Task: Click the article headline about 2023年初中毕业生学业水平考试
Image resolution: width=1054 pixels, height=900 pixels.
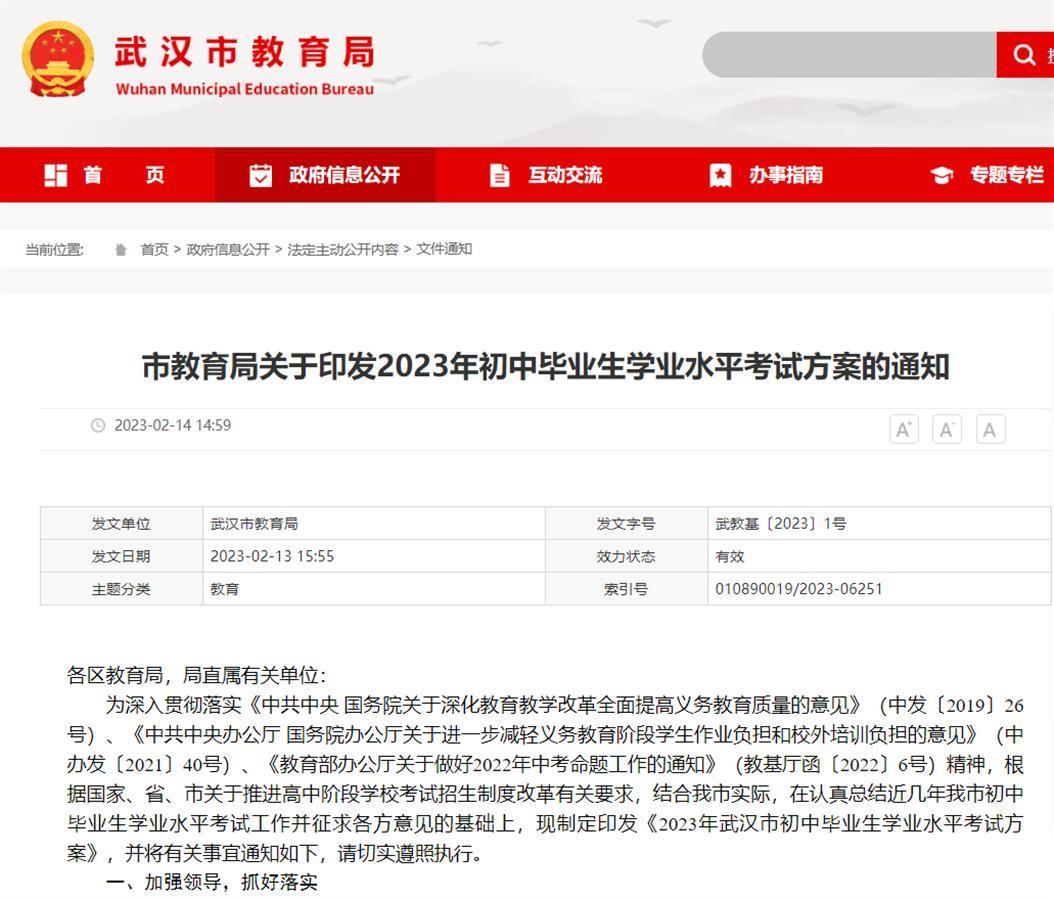Action: point(545,367)
